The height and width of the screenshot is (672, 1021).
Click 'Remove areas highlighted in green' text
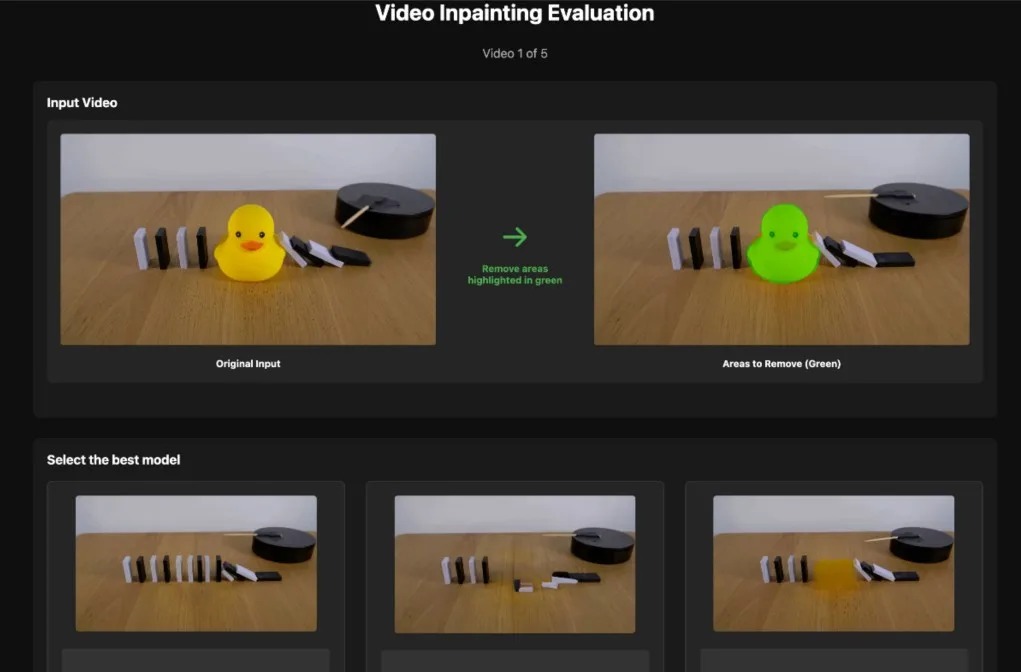coord(514,274)
